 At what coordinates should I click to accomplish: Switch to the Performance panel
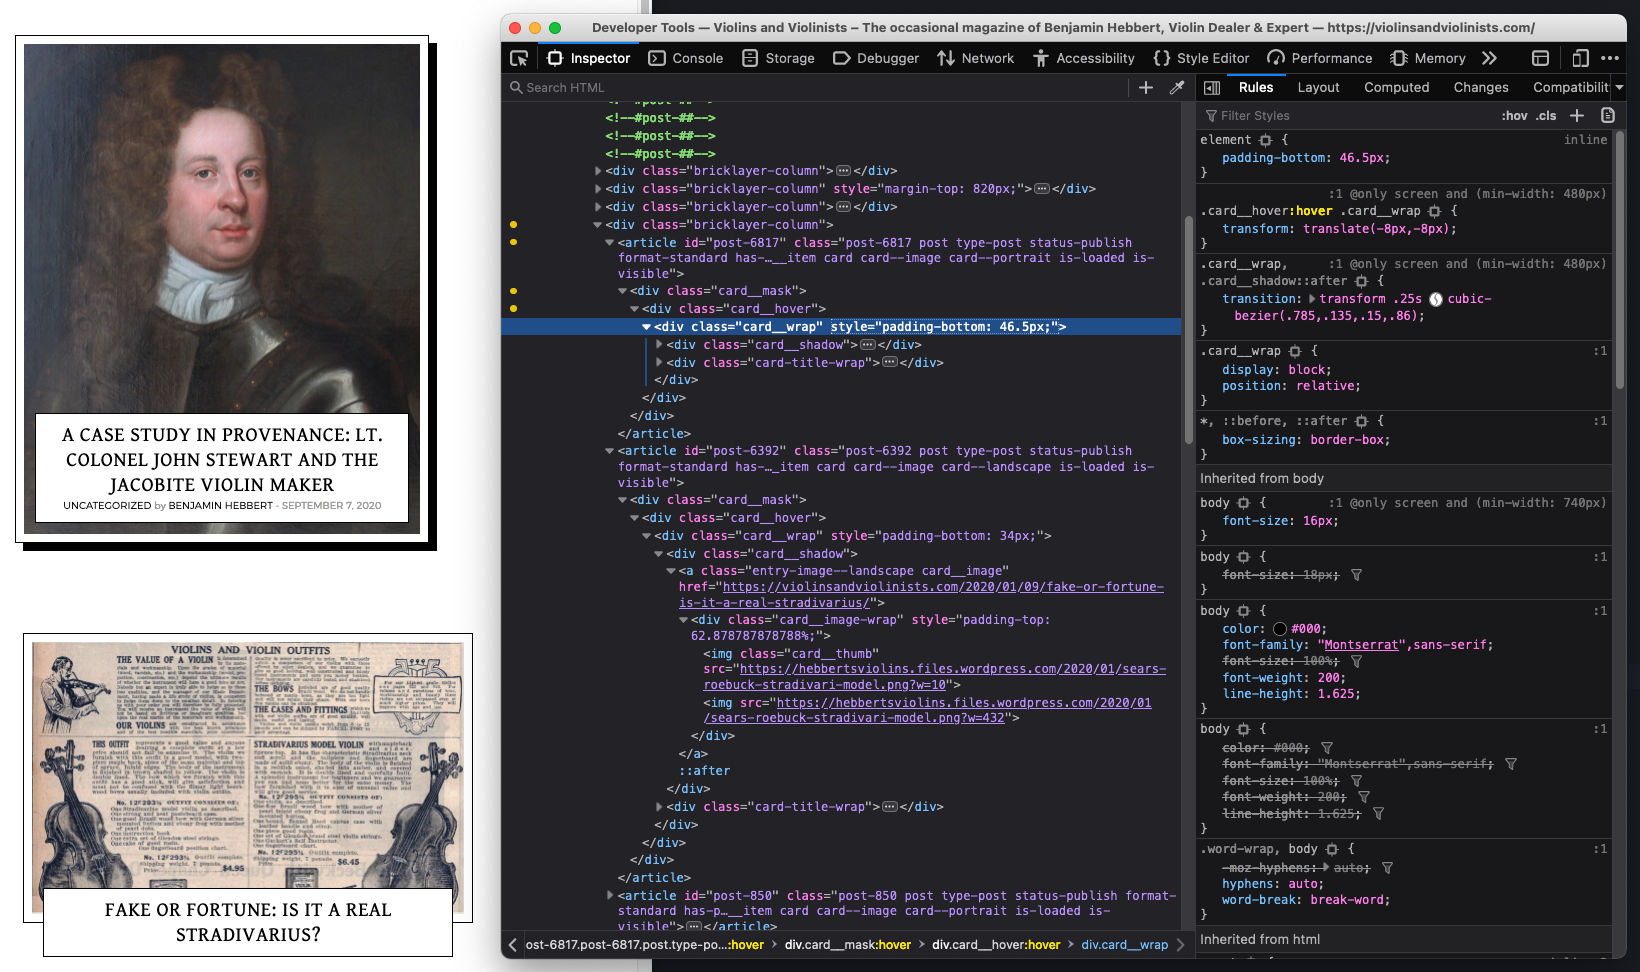[x=1320, y=58]
